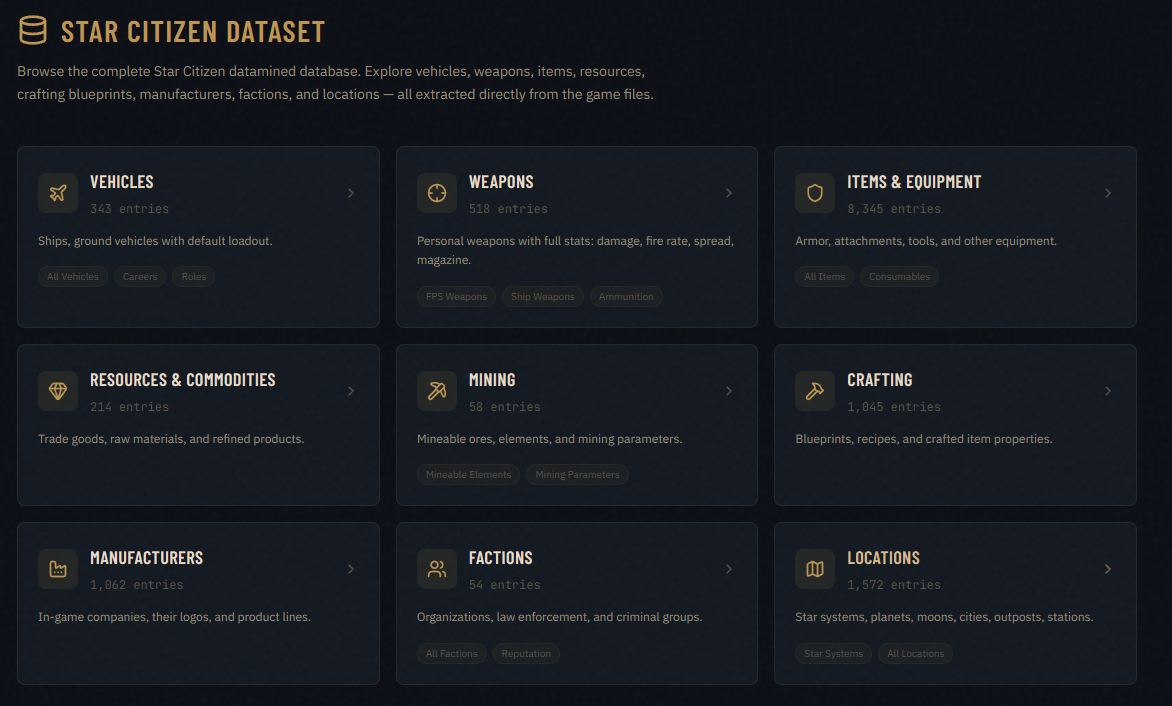Select the FPS Weapons tag
This screenshot has height=706, width=1172.
[456, 297]
